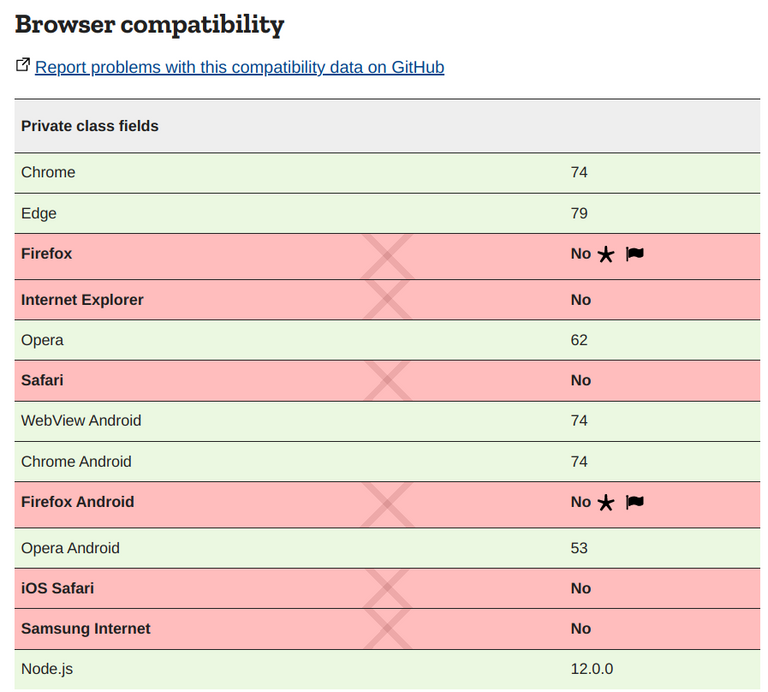This screenshot has height=692, width=768.
Task: Click the Samsung Internet No cell
Action: 581,629
